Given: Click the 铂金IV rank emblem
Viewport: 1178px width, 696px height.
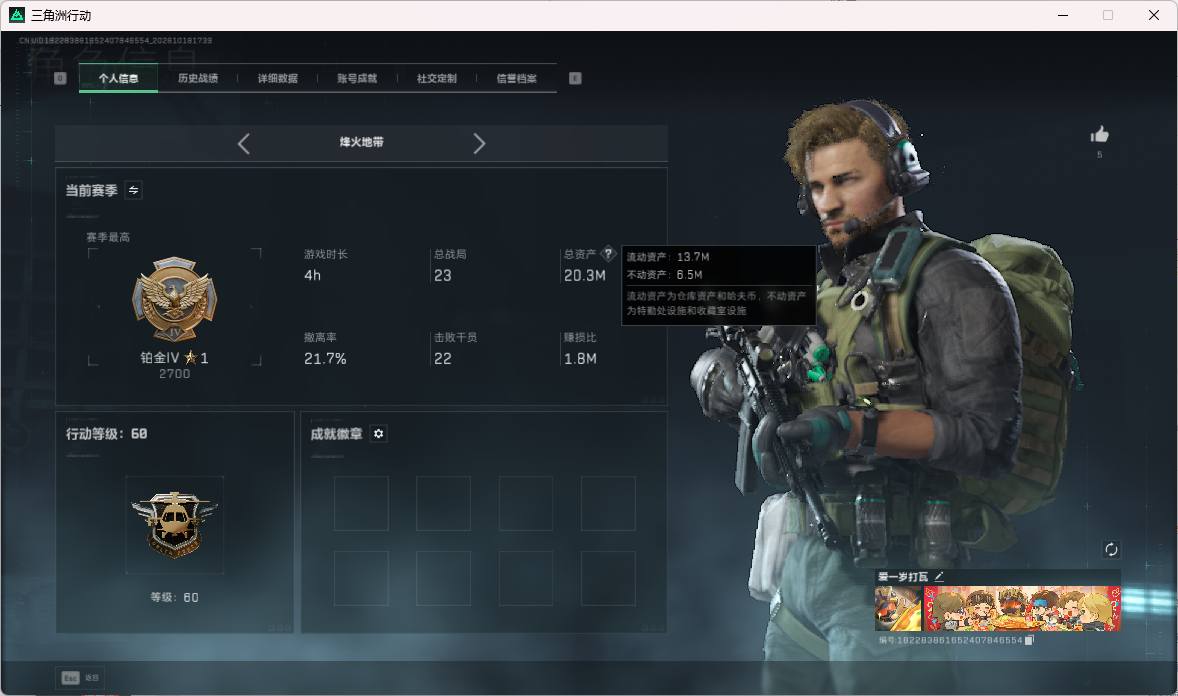Looking at the screenshot, I should tap(174, 299).
